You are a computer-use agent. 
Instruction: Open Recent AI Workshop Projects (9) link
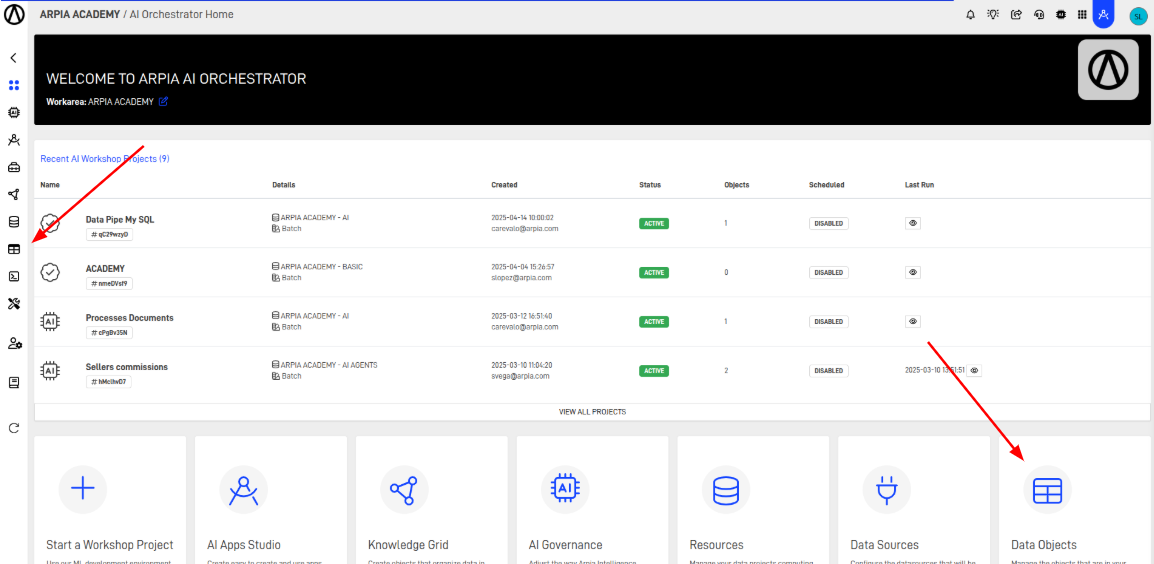105,158
